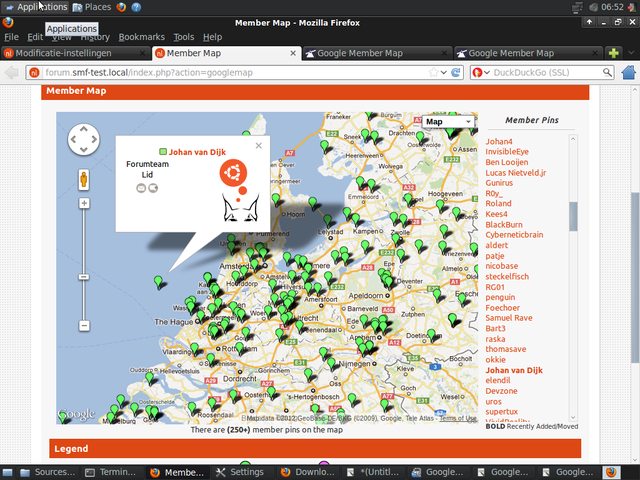Click the page vertical scrollbar thumb

635,278
